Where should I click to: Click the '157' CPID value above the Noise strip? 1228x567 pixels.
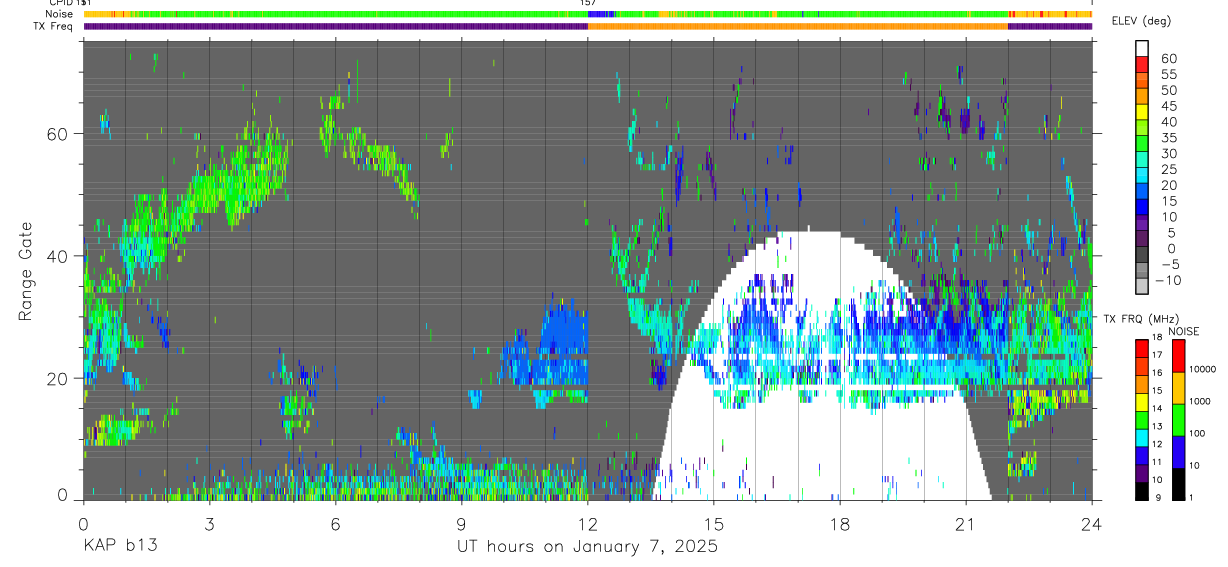[588, 3]
